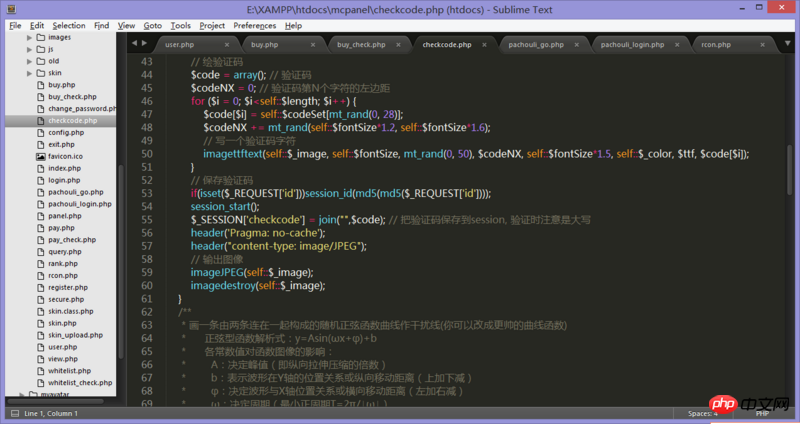Open the tab list dropdown arrow

click(789, 45)
